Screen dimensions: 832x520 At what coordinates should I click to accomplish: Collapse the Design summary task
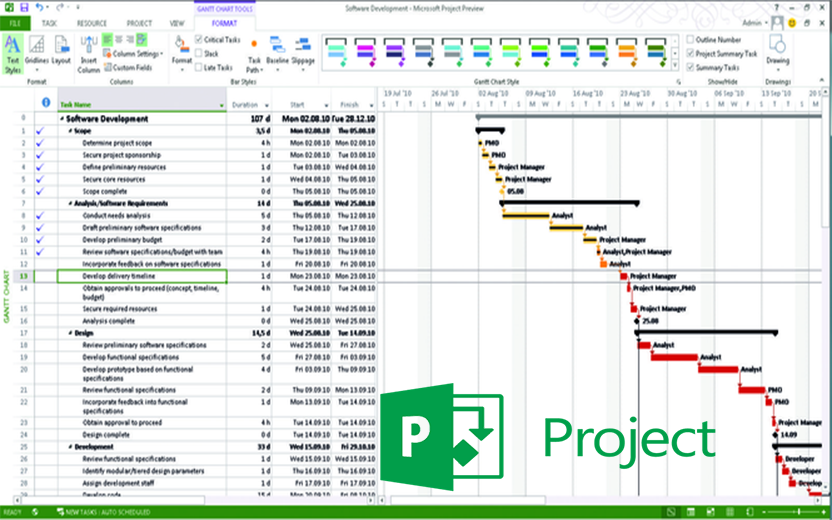click(x=71, y=333)
